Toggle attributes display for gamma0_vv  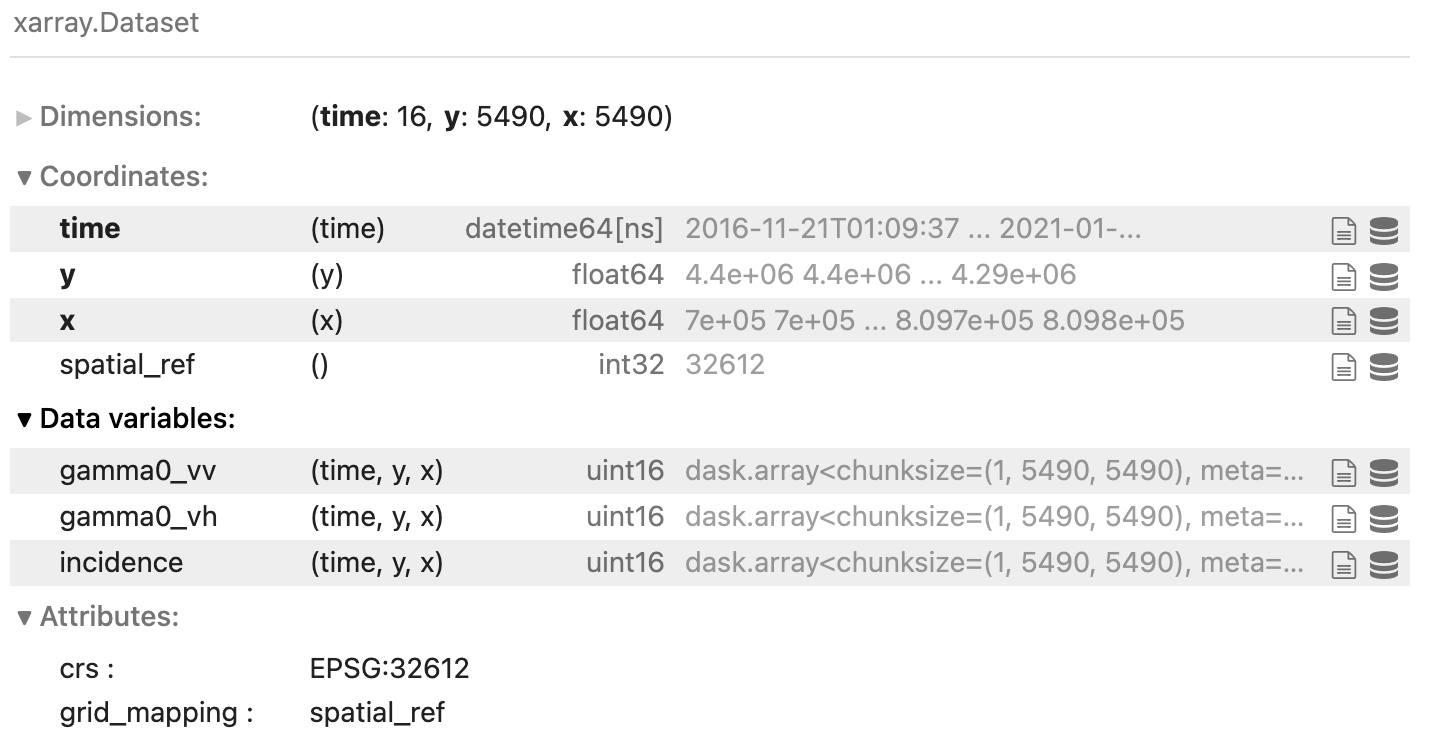[x=1346, y=471]
